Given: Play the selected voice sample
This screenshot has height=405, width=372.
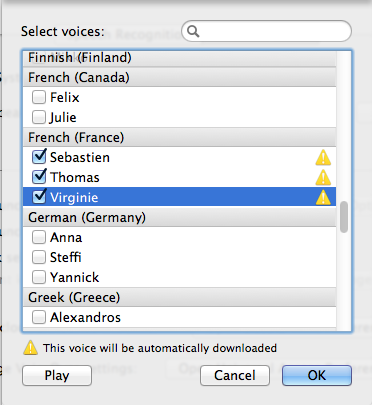Looking at the screenshot, I should pyautogui.click(x=57, y=375).
